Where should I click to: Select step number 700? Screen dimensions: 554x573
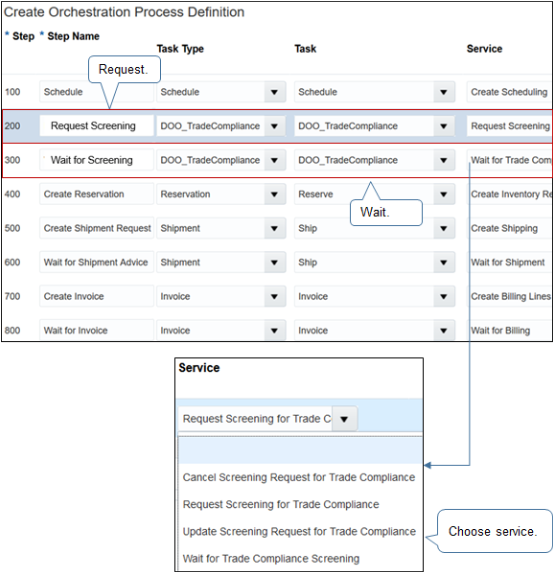[12, 296]
